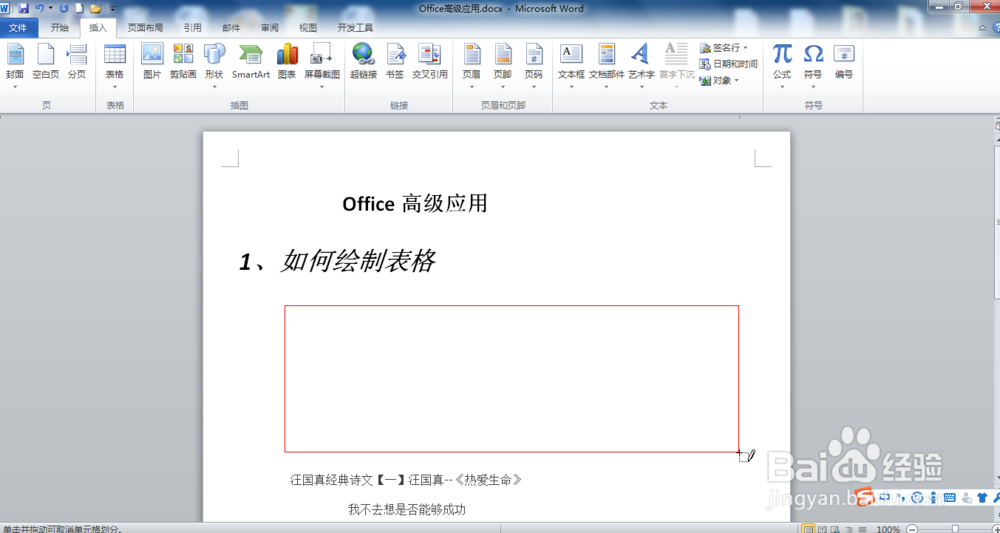Open Sogou soft keyboard
The width and height of the screenshot is (1000, 533).
click(x=950, y=497)
